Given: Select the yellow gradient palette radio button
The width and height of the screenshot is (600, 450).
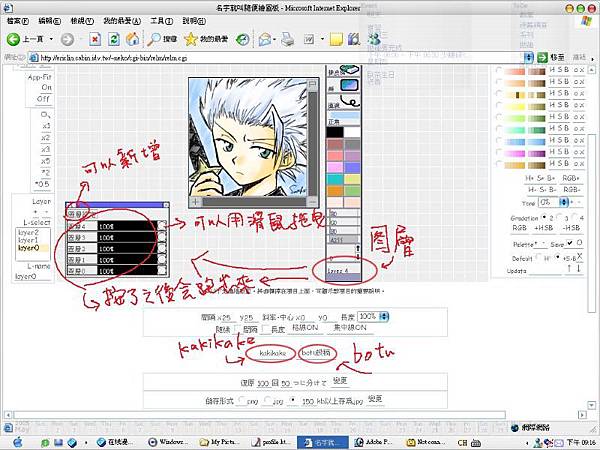Looking at the screenshot, I should pyautogui.click(x=499, y=105).
